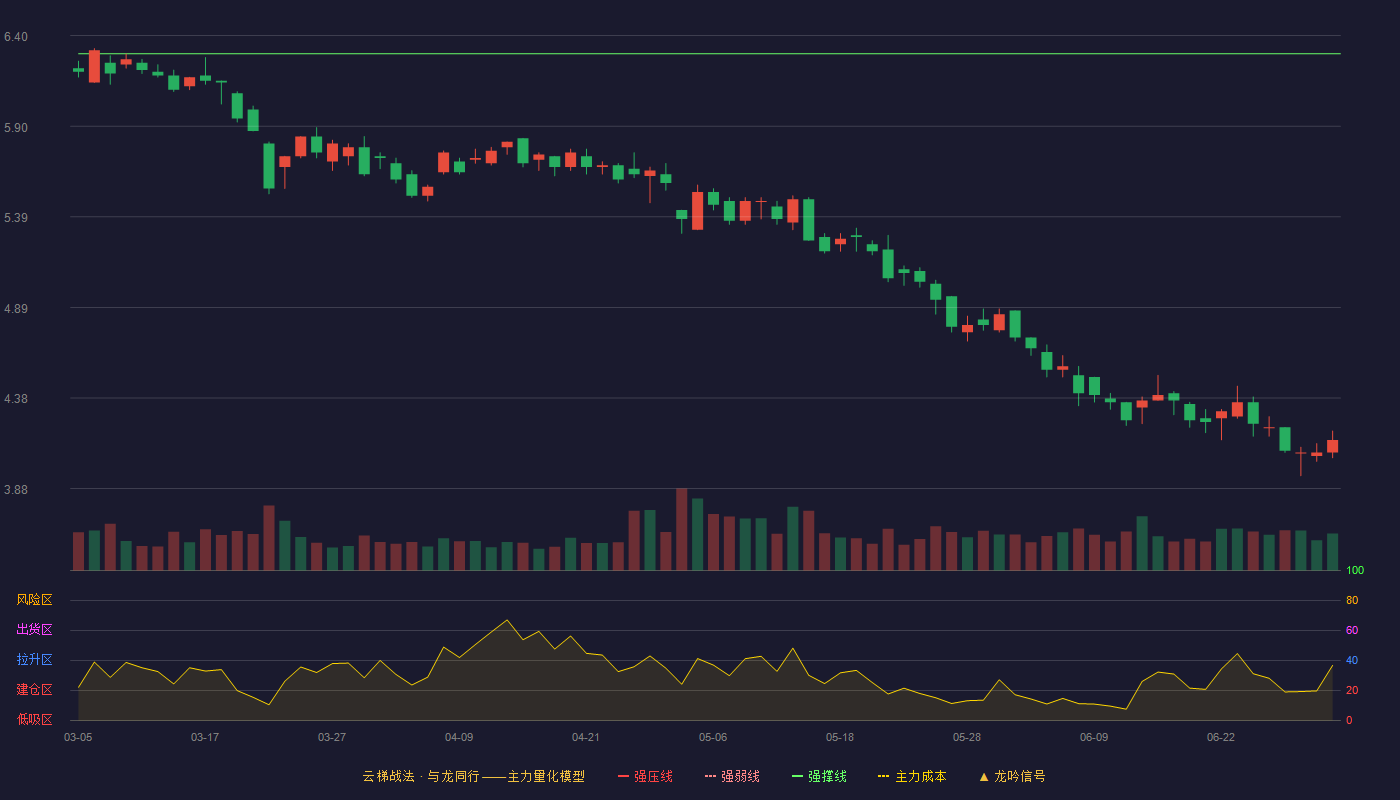1400x800 pixels.
Task: Click the 低吸区 zone label
Action: 34,719
